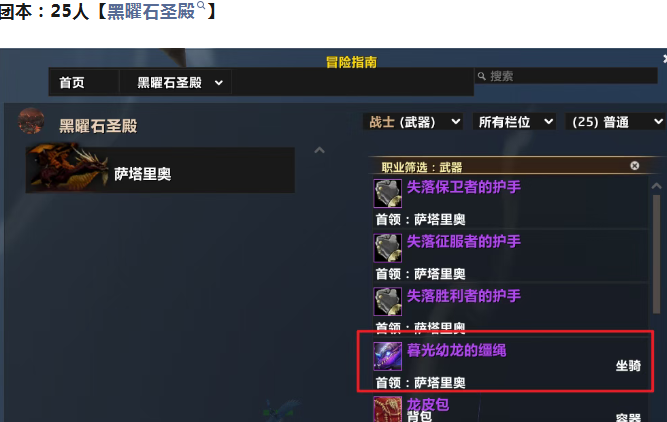The height and width of the screenshot is (422, 667).
Task: Collapse the boss list with up chevron
Action: click(319, 150)
